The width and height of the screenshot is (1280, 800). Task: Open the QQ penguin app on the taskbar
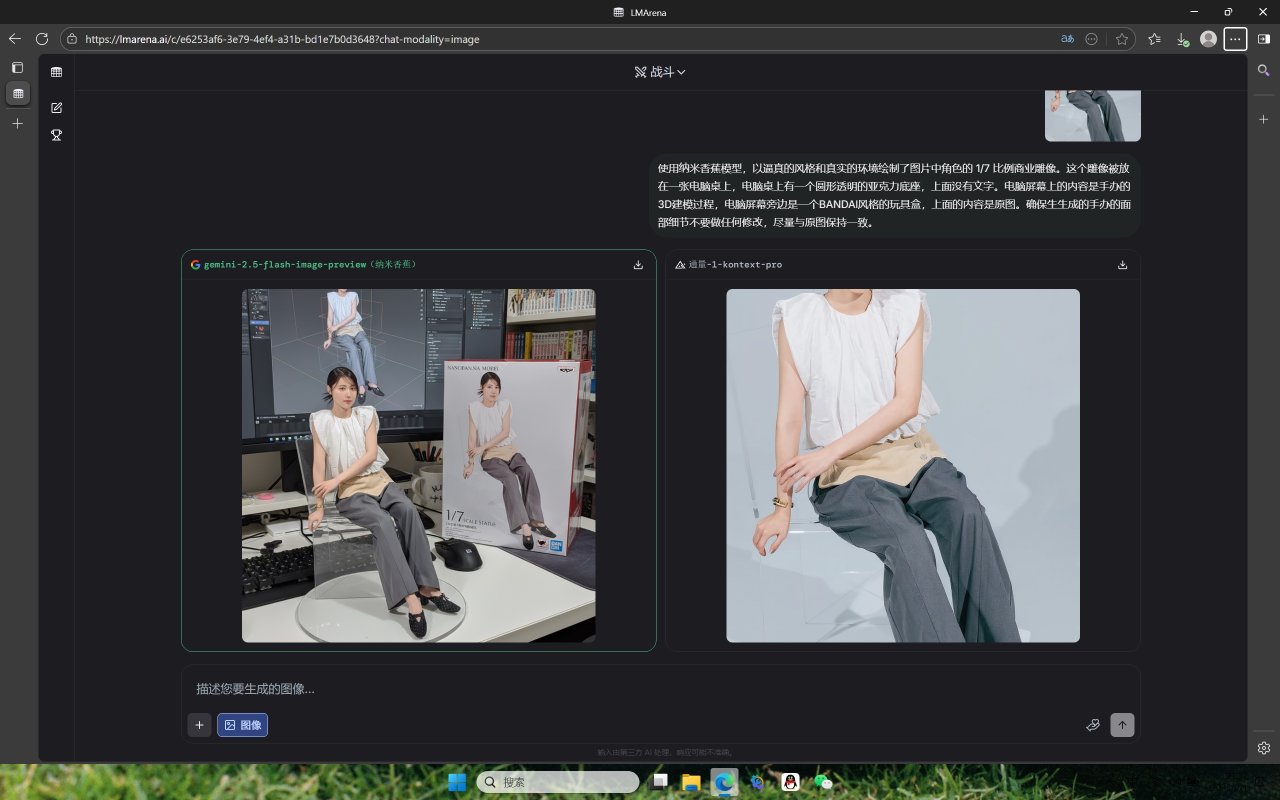[x=790, y=782]
